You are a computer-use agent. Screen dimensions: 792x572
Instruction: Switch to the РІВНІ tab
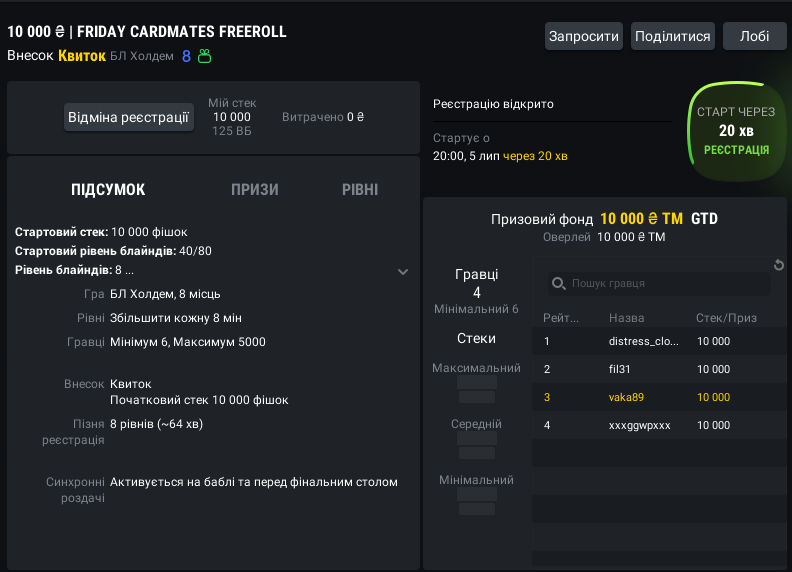[x=360, y=190]
